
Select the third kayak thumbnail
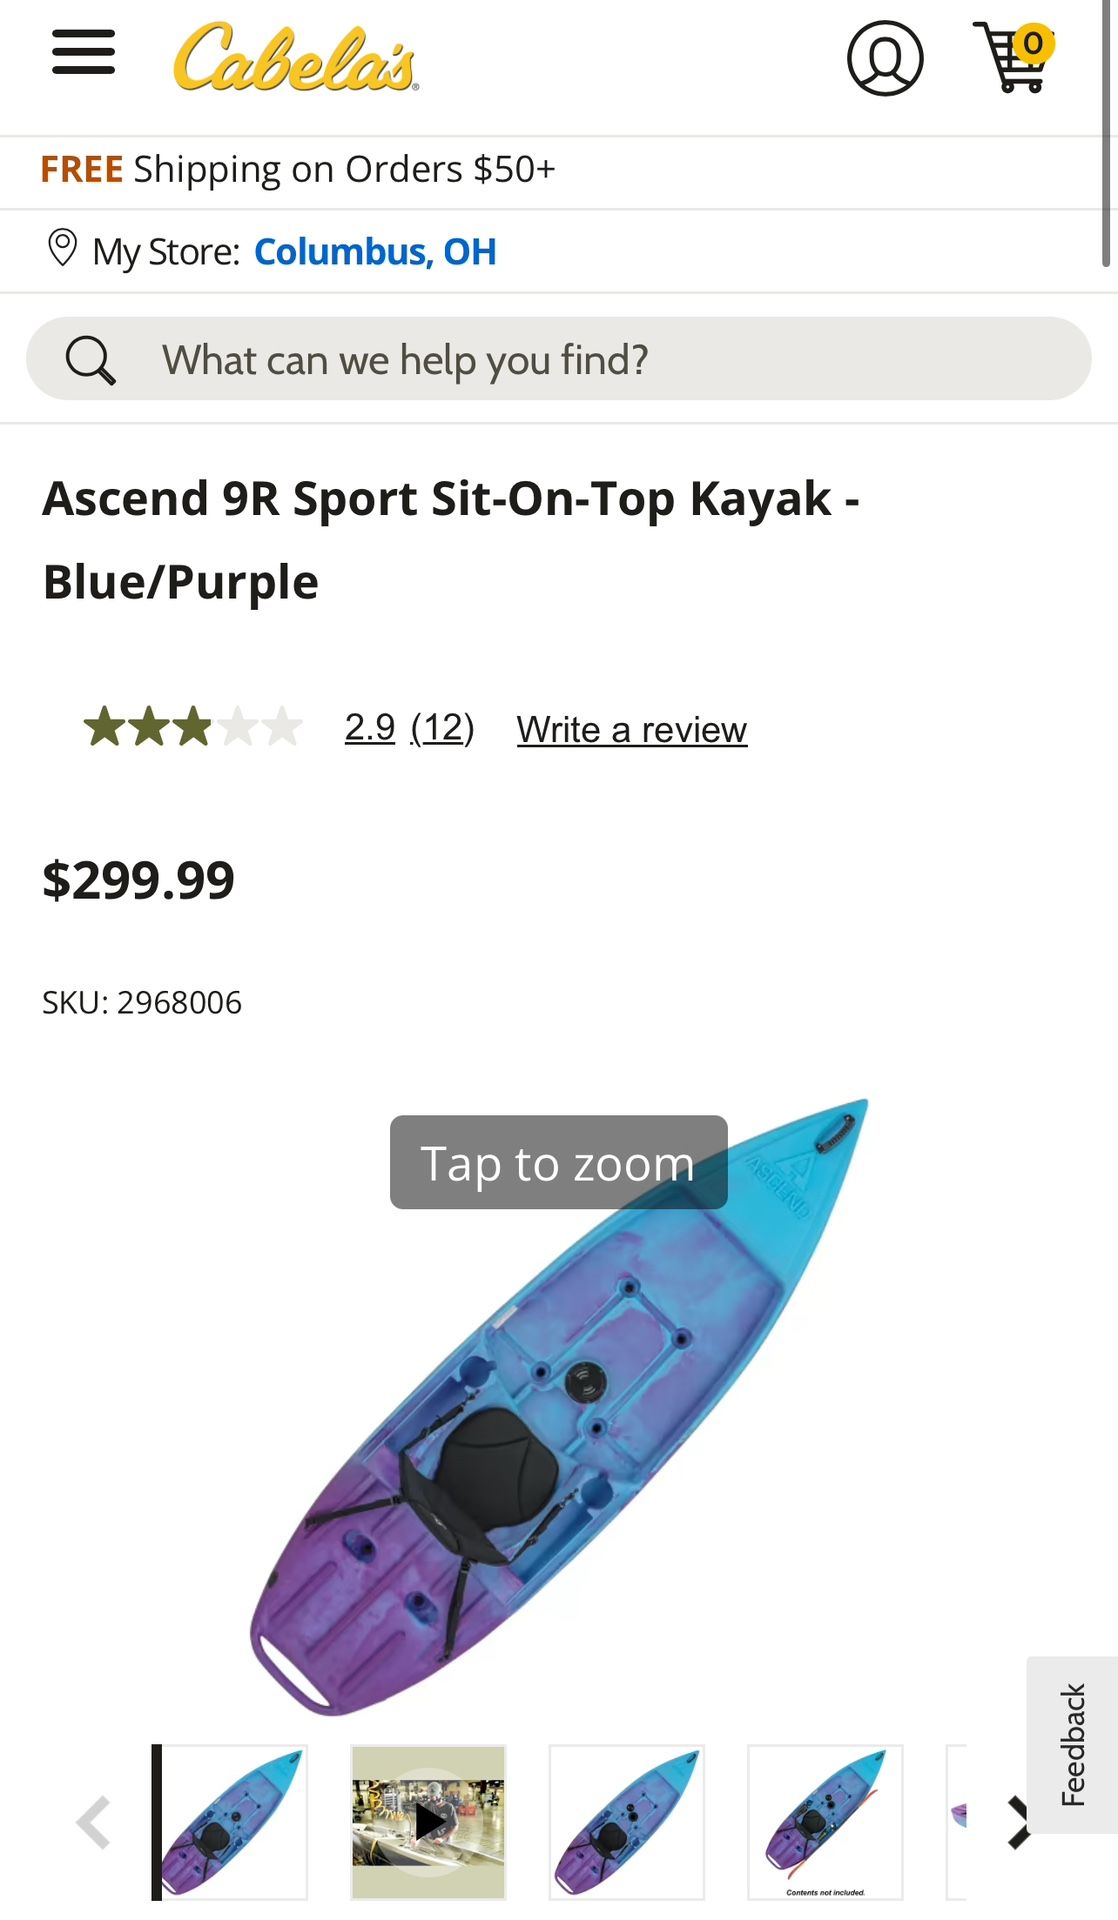[627, 1822]
